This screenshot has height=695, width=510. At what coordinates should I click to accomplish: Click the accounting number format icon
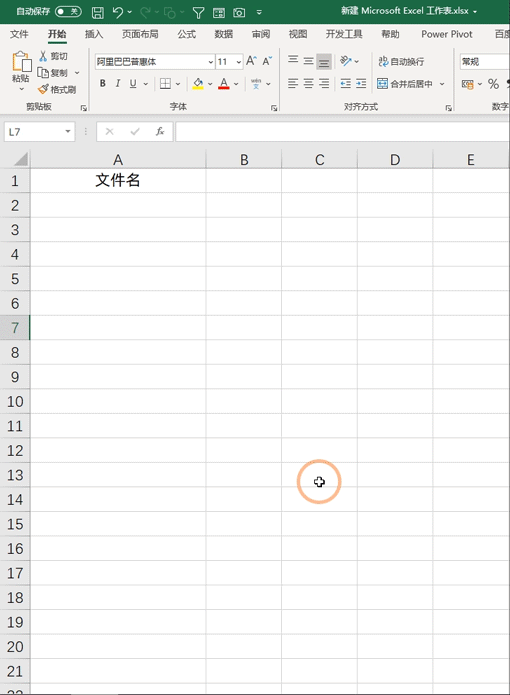[x=468, y=84]
